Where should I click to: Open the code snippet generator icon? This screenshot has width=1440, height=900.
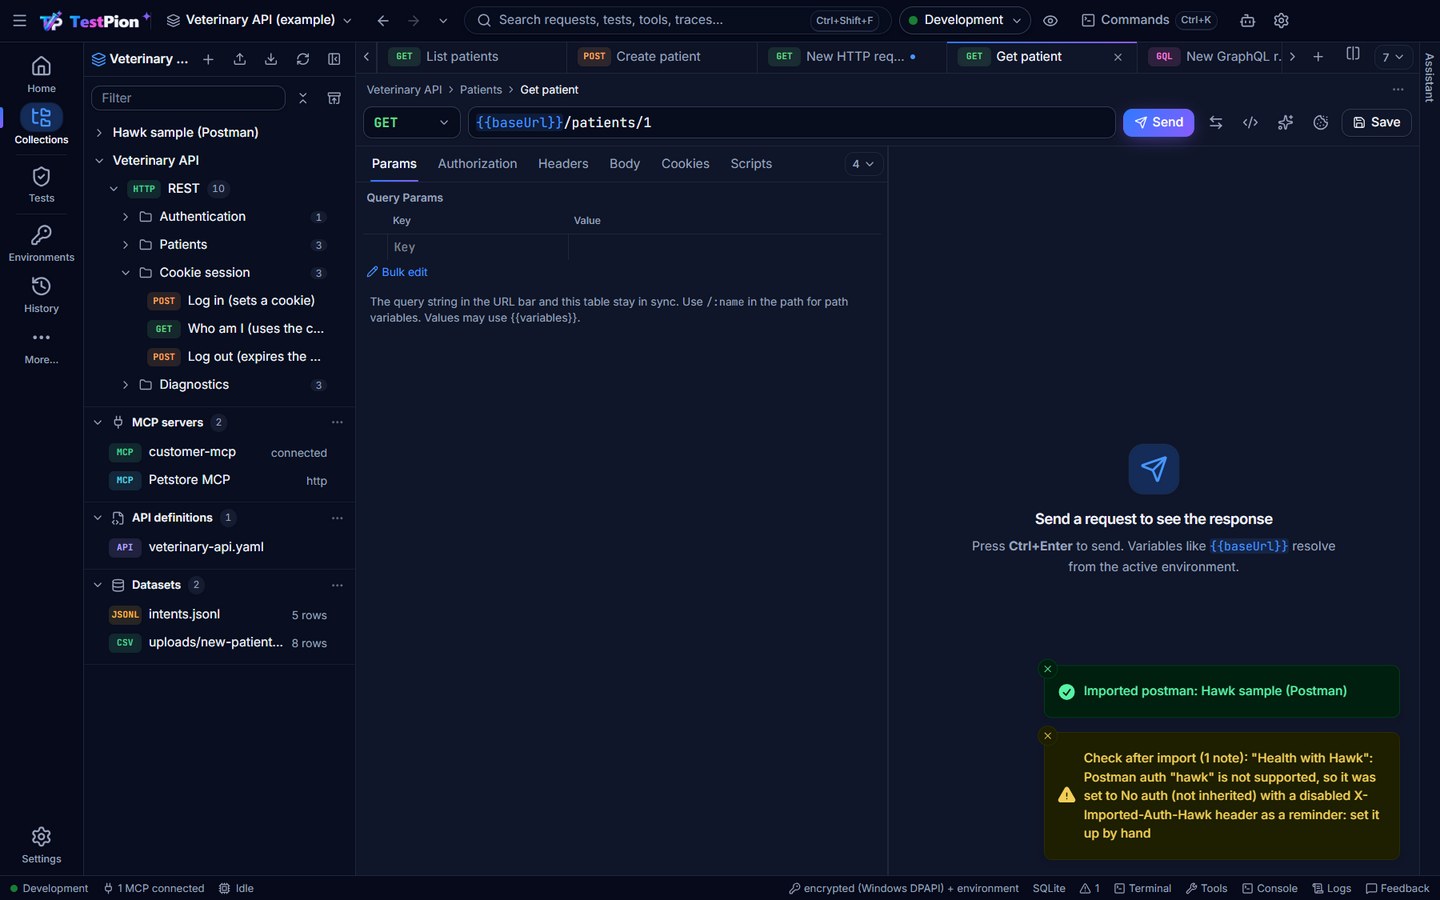coord(1250,122)
